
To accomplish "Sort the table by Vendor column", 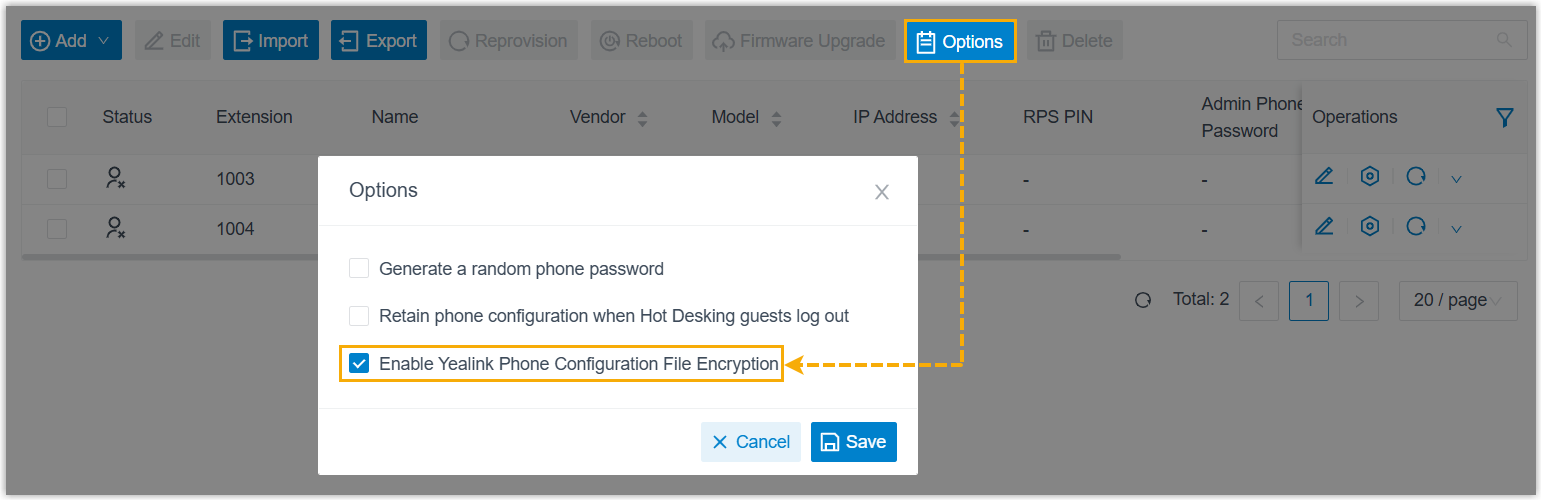I will pyautogui.click(x=642, y=118).
